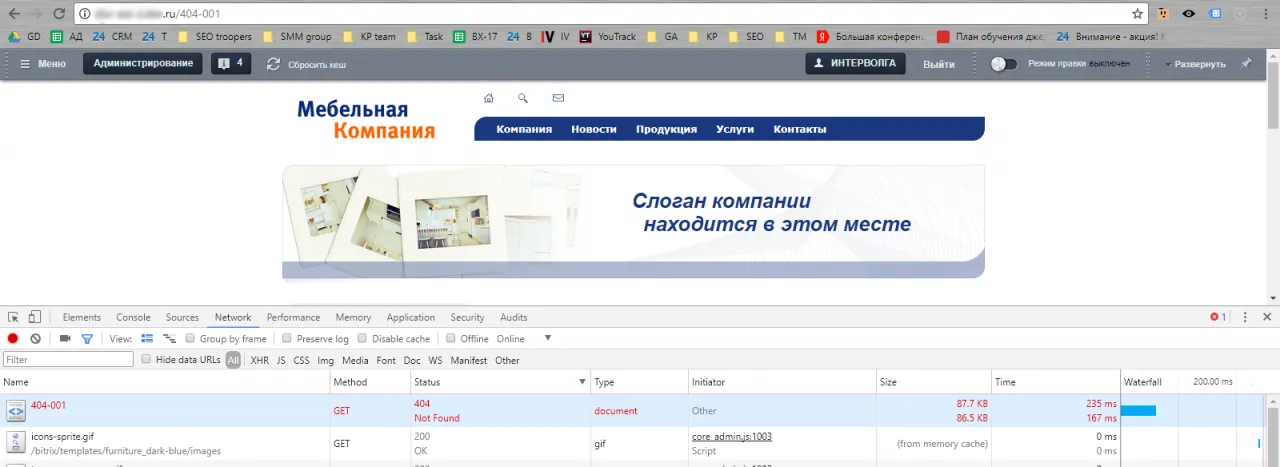
Task: Click the network Filter input field
Action: (68, 359)
